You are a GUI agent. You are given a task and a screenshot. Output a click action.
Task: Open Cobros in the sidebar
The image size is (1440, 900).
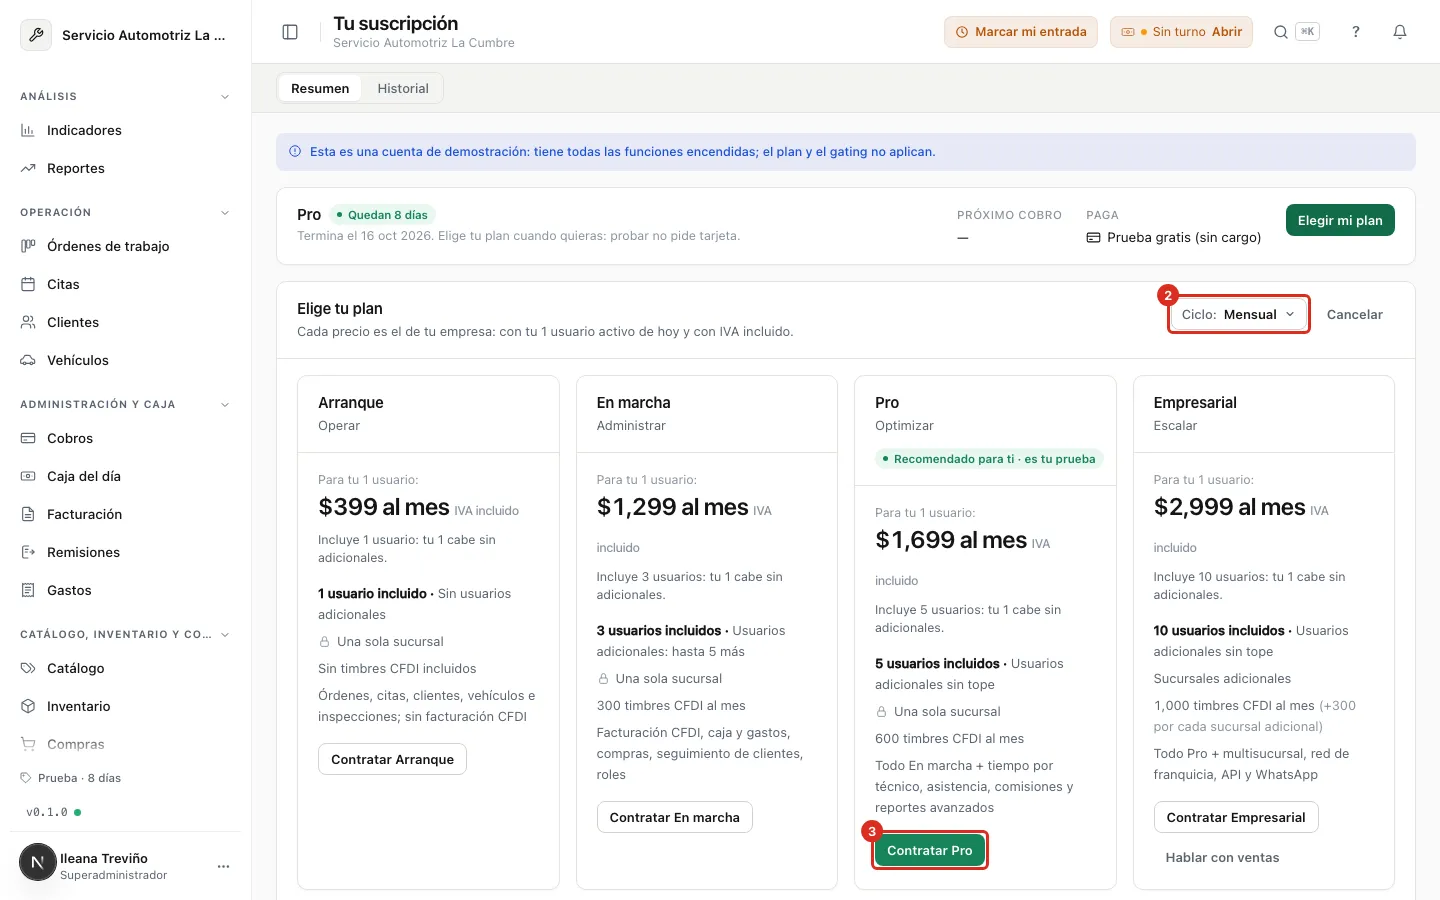[x=125, y=438]
